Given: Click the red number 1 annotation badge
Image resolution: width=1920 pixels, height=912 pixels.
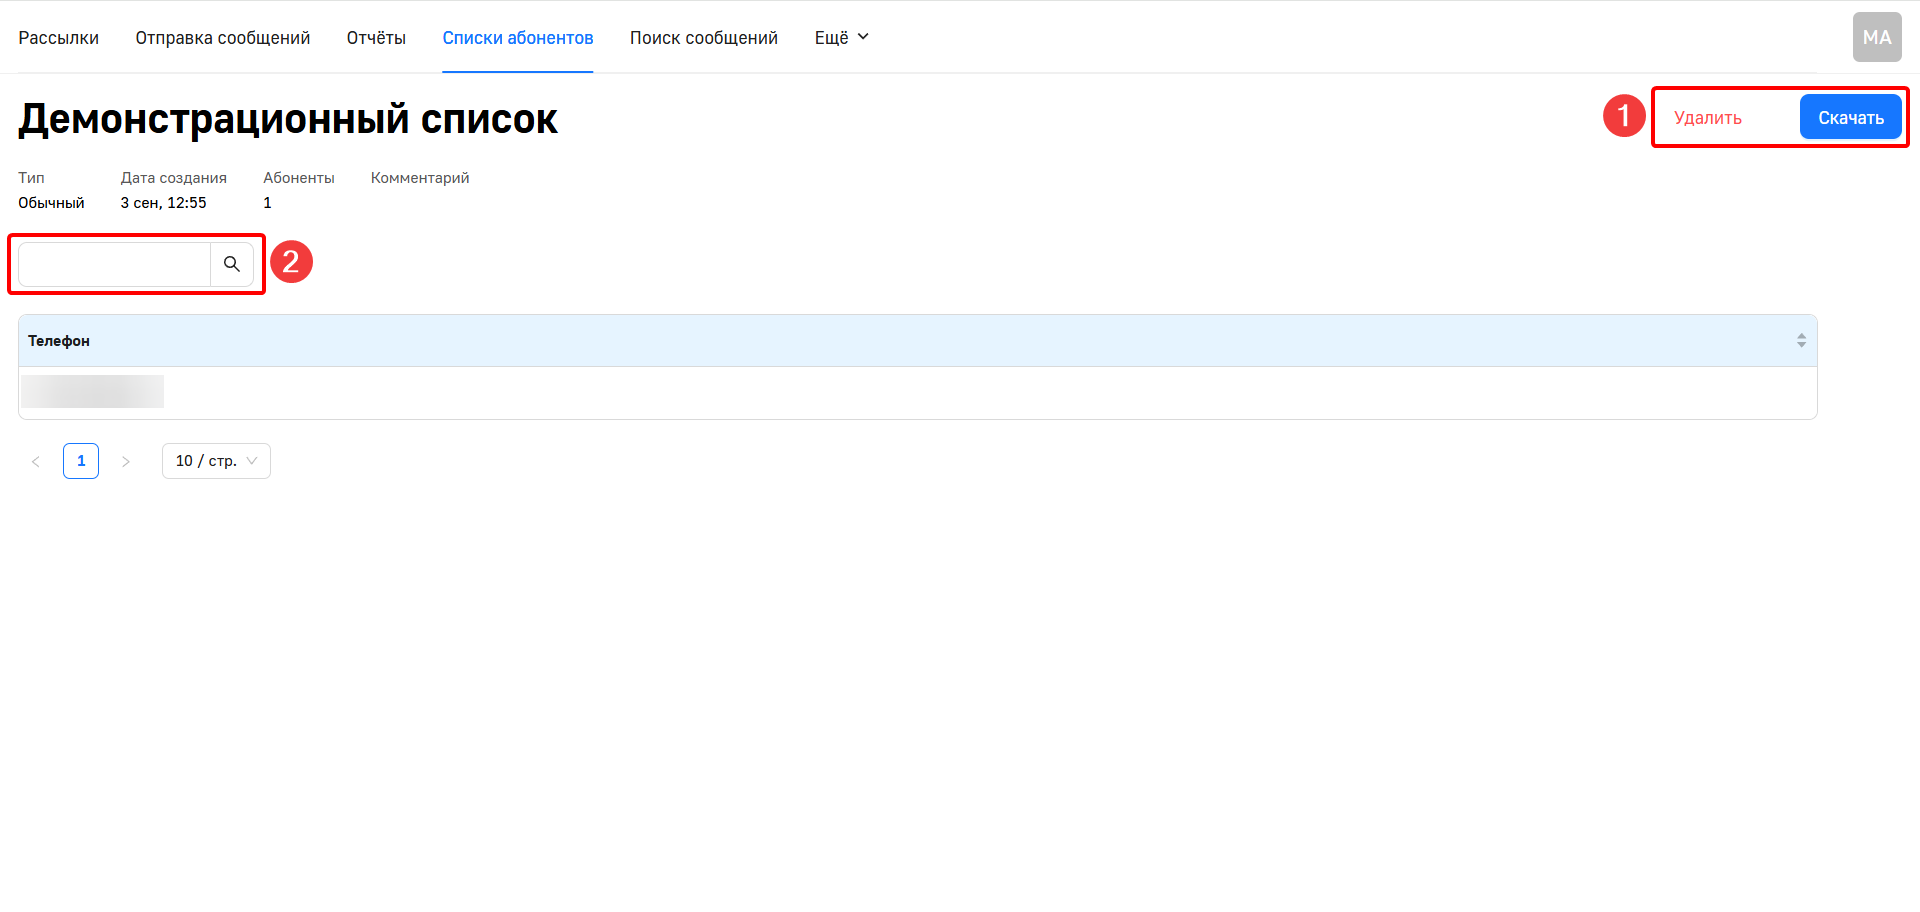Looking at the screenshot, I should pos(1624,116).
